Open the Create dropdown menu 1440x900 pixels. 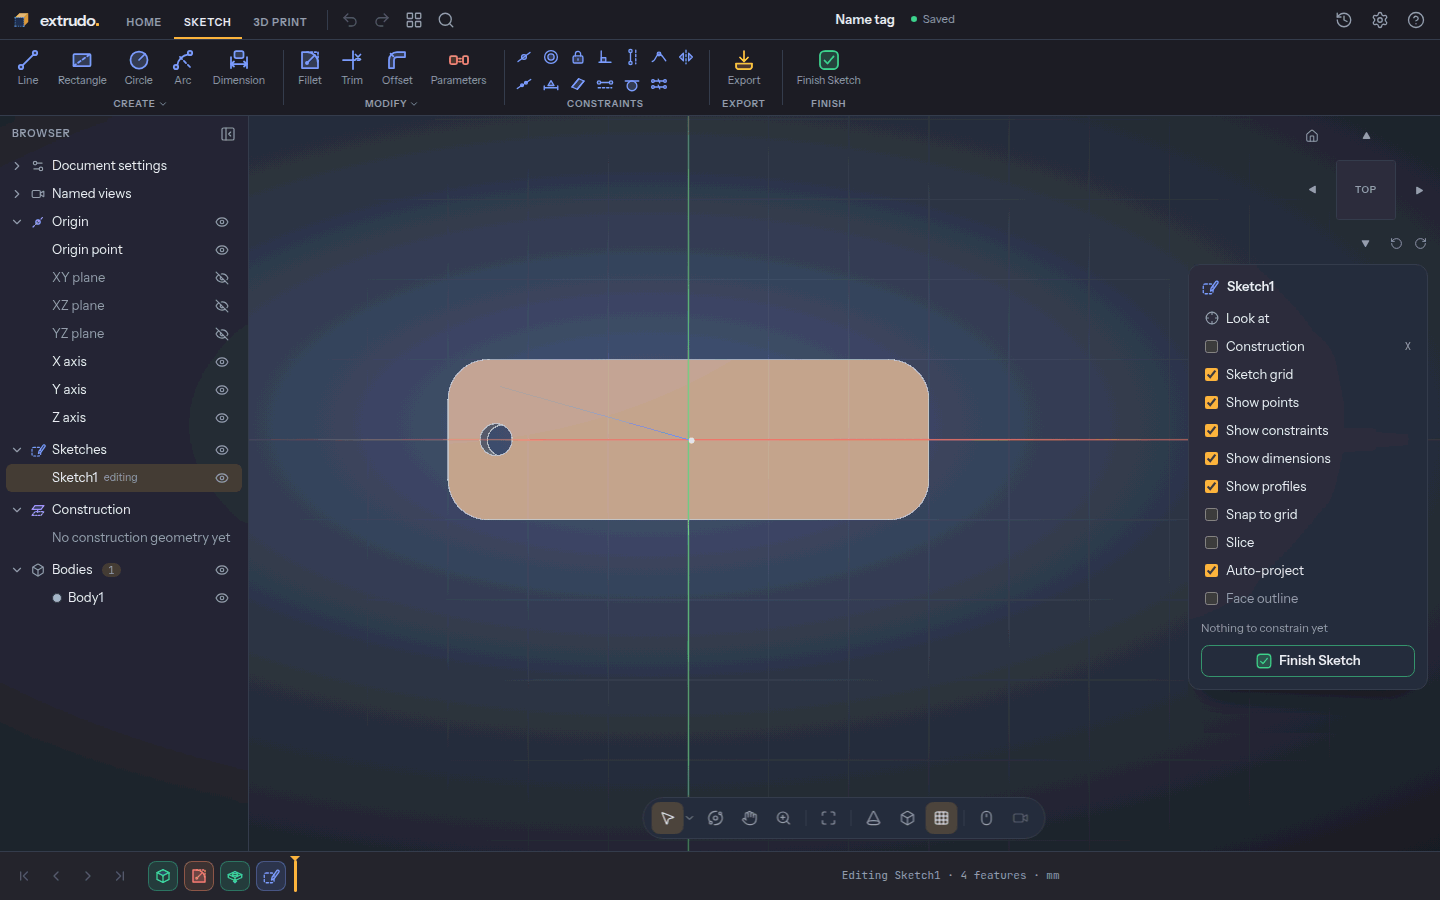pyautogui.click(x=139, y=104)
